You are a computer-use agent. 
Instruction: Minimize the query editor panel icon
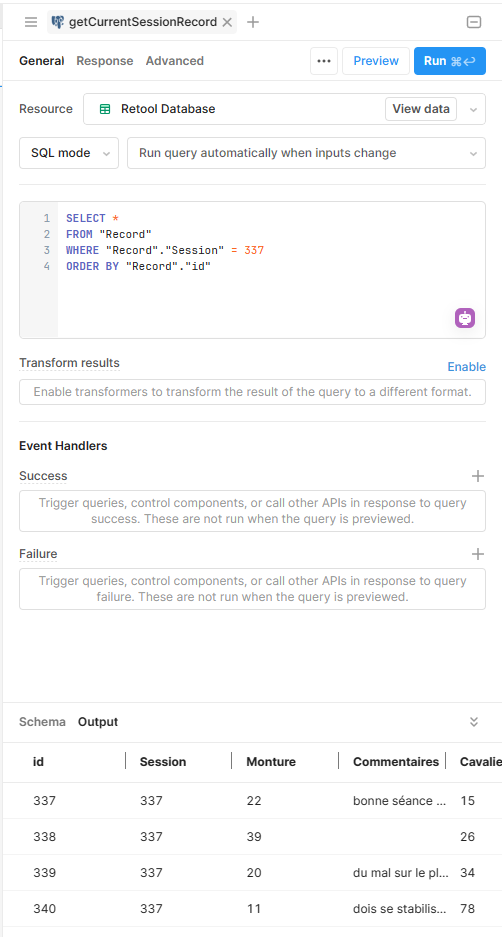point(474,22)
